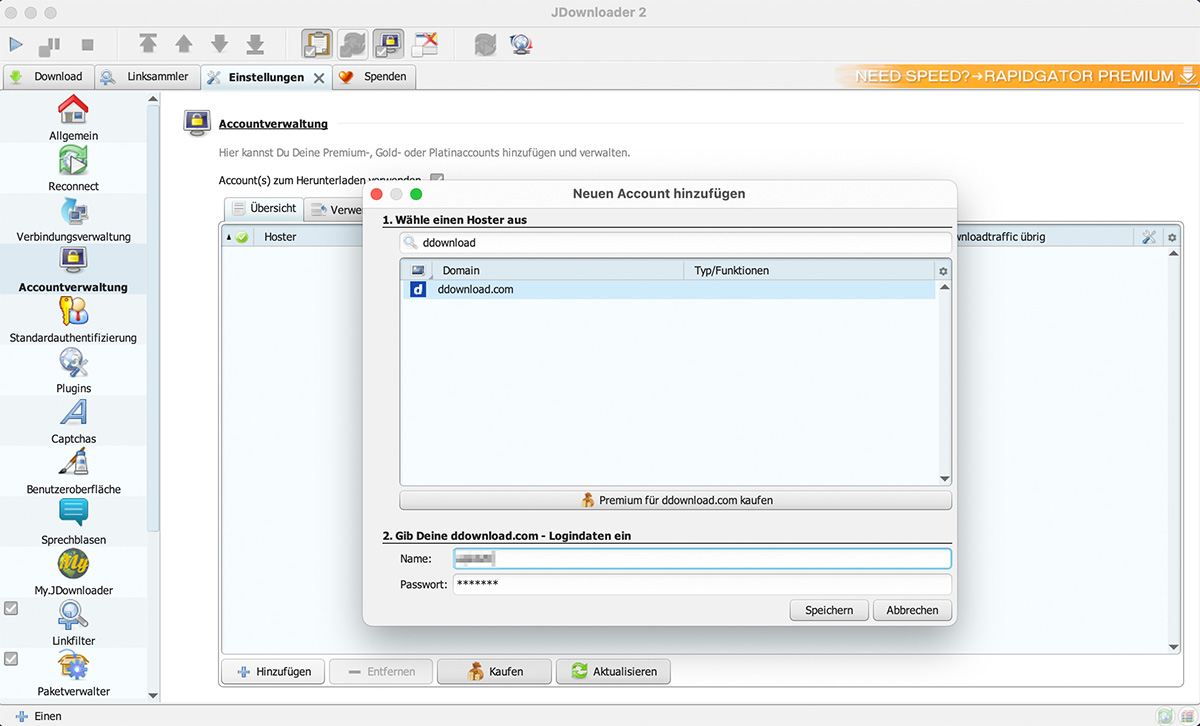
Task: Click the Hoster column header
Action: [280, 237]
